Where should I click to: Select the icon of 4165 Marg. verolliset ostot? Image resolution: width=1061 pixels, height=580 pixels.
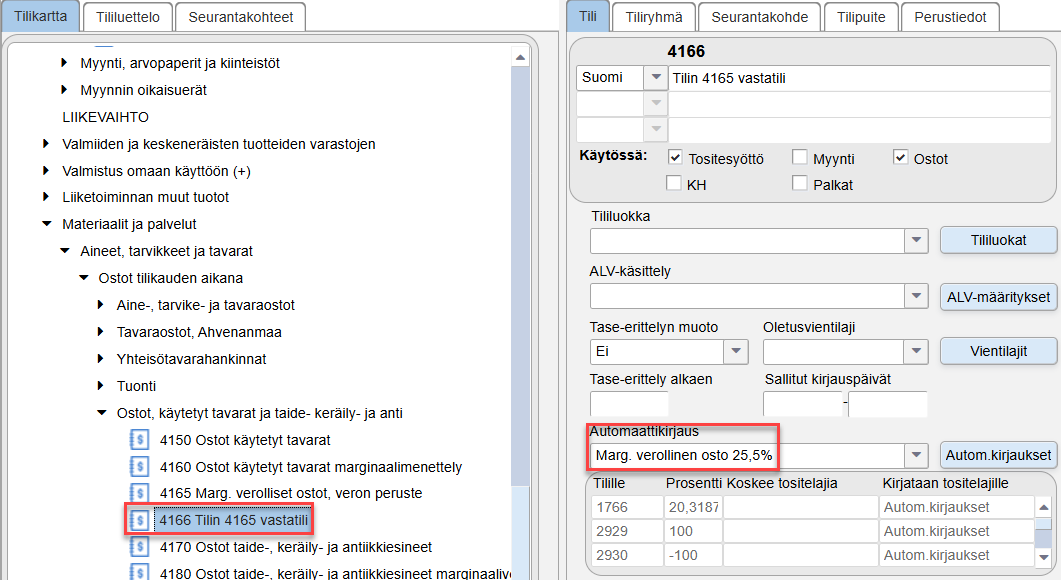coord(139,493)
